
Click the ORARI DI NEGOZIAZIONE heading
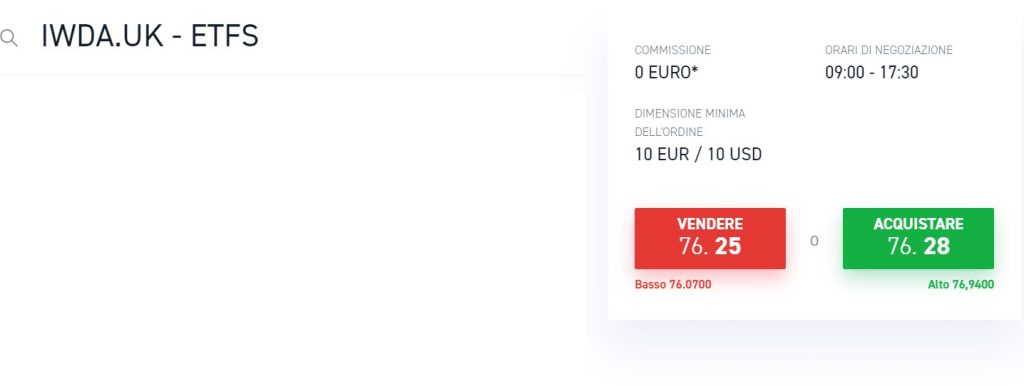click(889, 50)
